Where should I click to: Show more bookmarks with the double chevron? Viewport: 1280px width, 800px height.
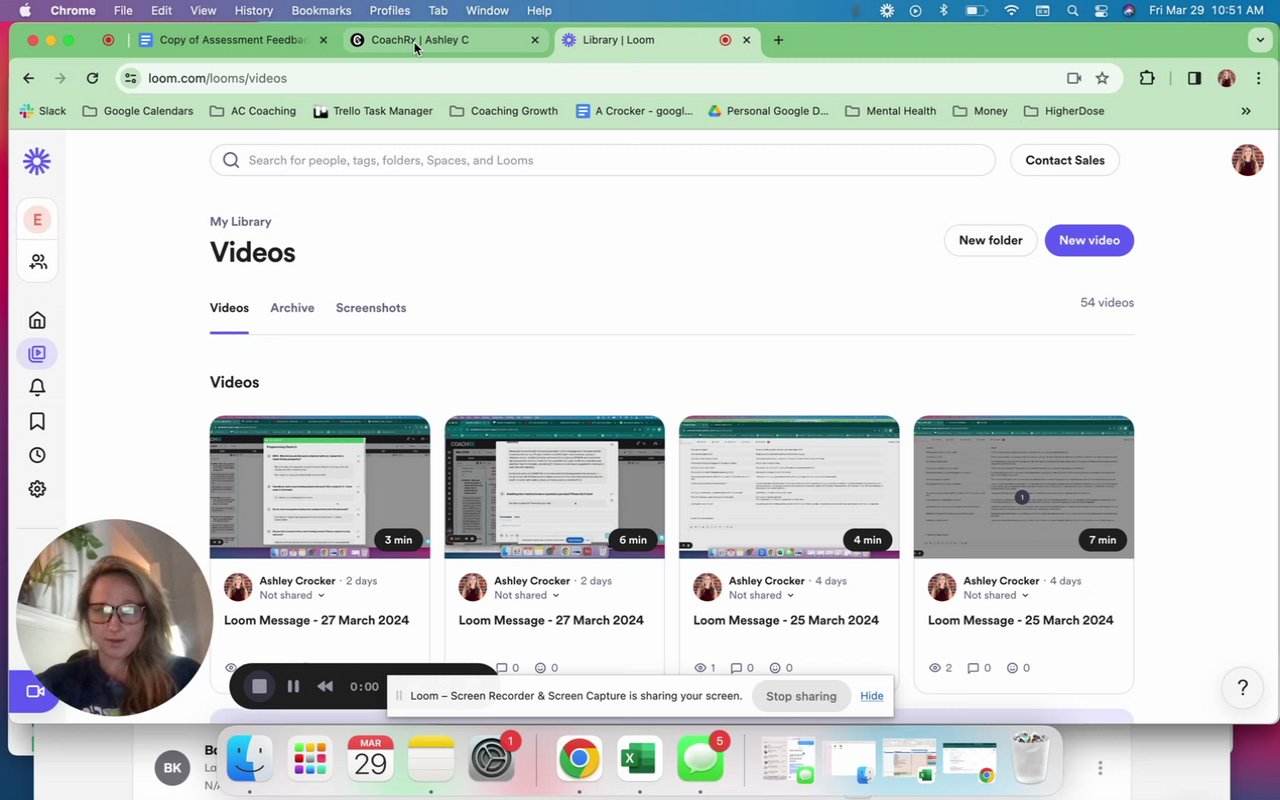click(x=1246, y=111)
